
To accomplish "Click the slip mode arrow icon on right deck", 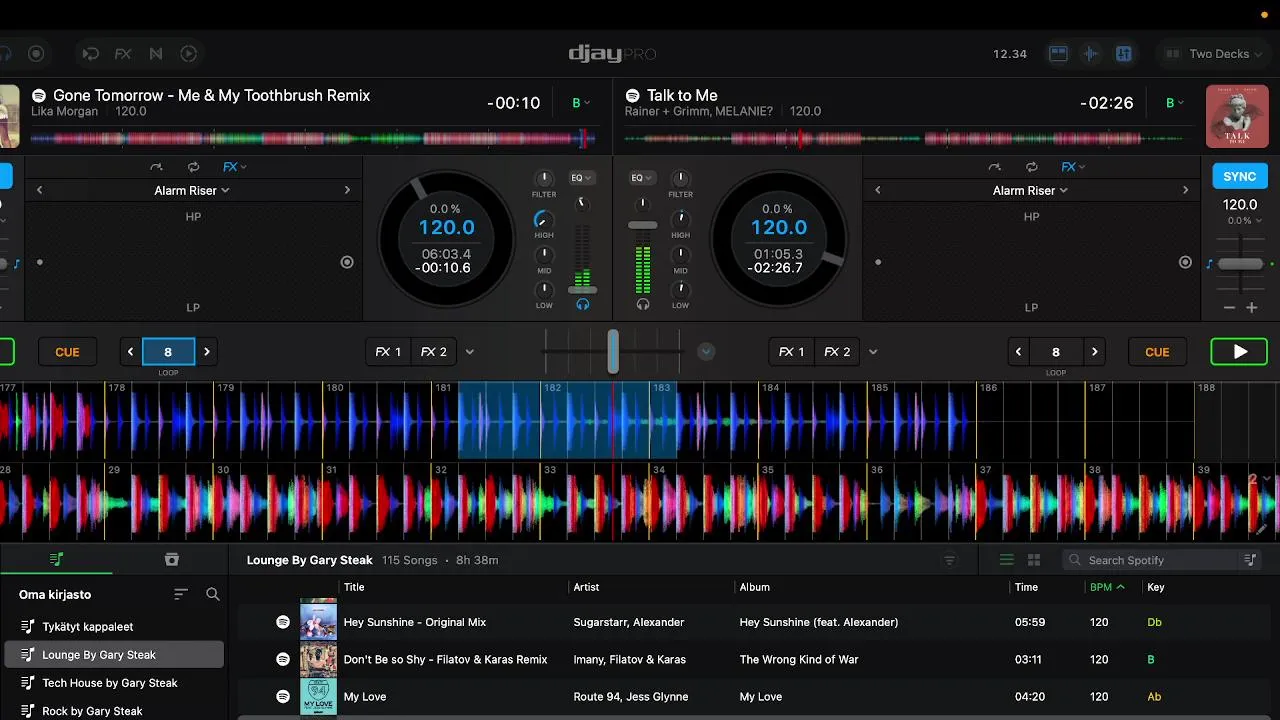I will coord(994,167).
